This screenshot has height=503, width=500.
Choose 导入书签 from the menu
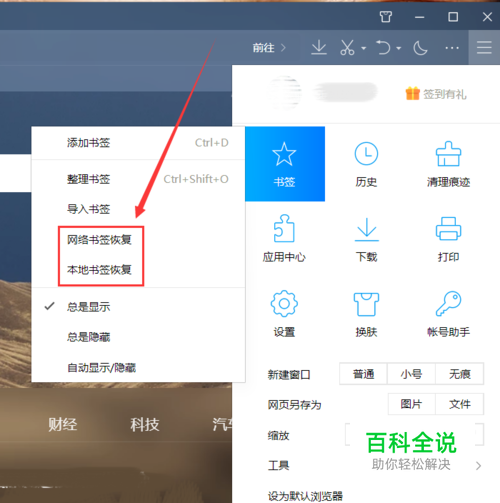click(138, 209)
